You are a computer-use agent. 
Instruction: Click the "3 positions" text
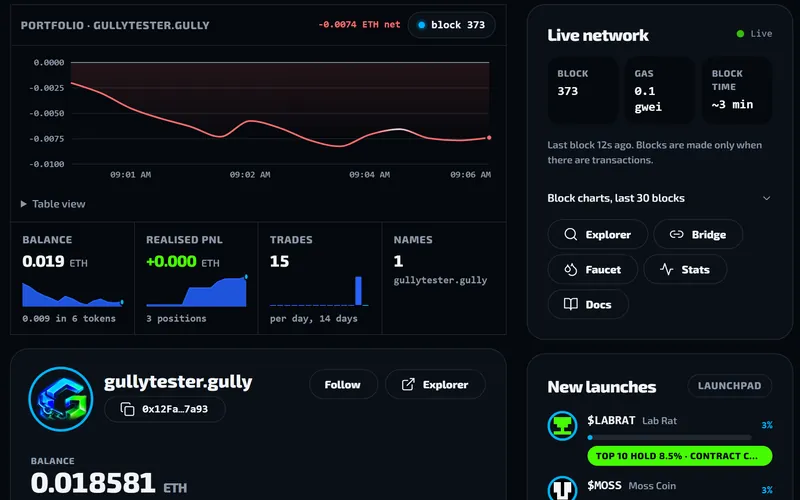pos(176,318)
